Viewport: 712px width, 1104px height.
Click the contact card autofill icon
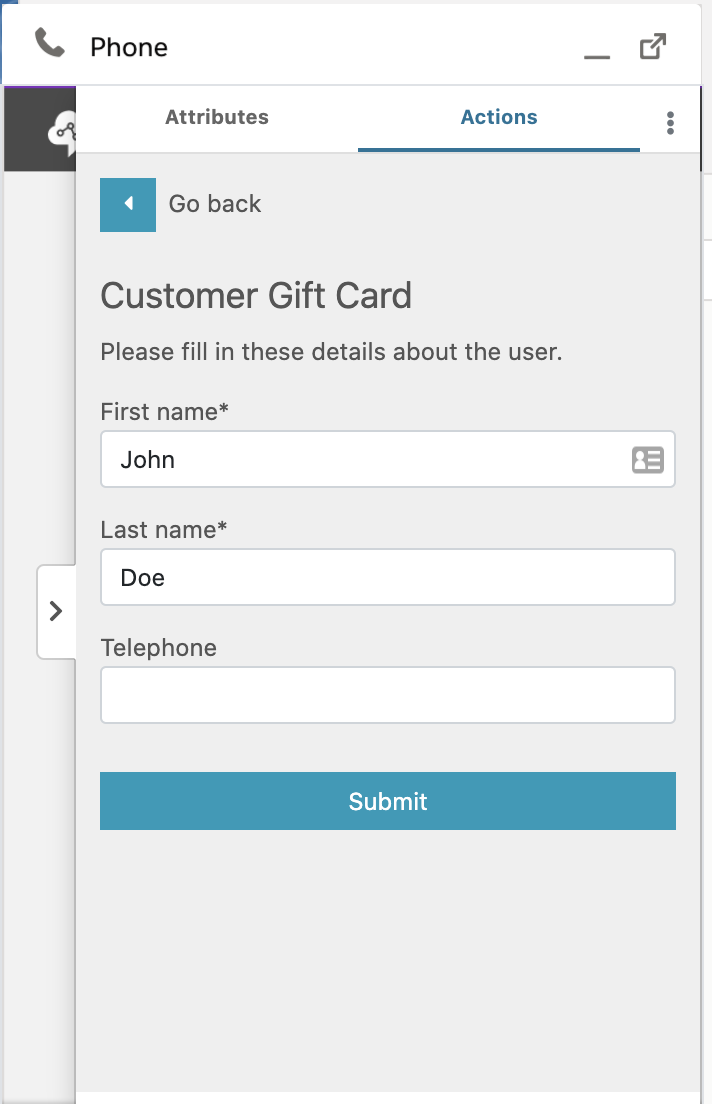tap(647, 460)
